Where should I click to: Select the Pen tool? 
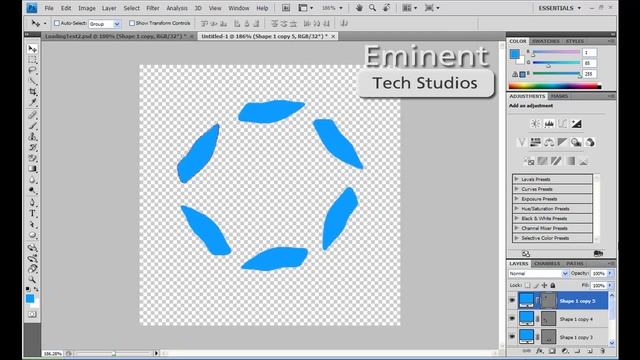[32, 202]
